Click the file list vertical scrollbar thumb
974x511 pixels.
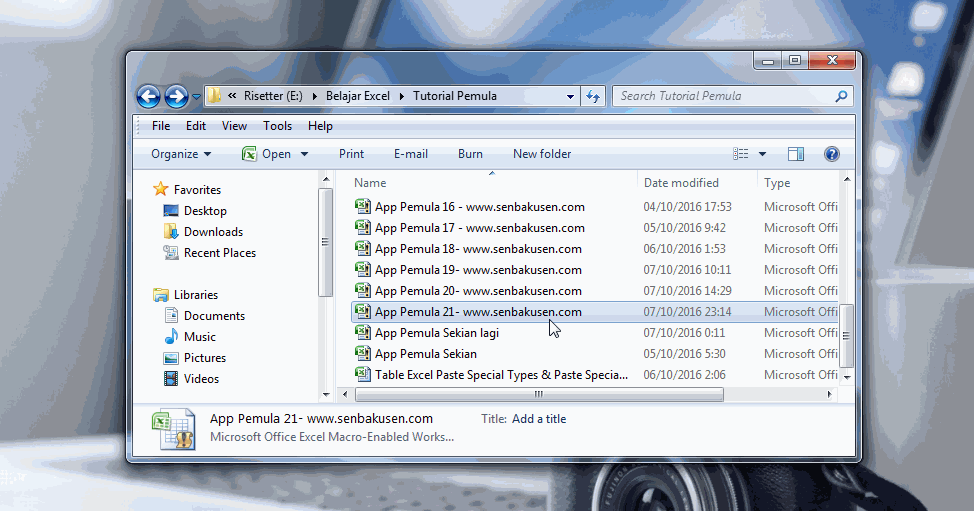point(847,335)
